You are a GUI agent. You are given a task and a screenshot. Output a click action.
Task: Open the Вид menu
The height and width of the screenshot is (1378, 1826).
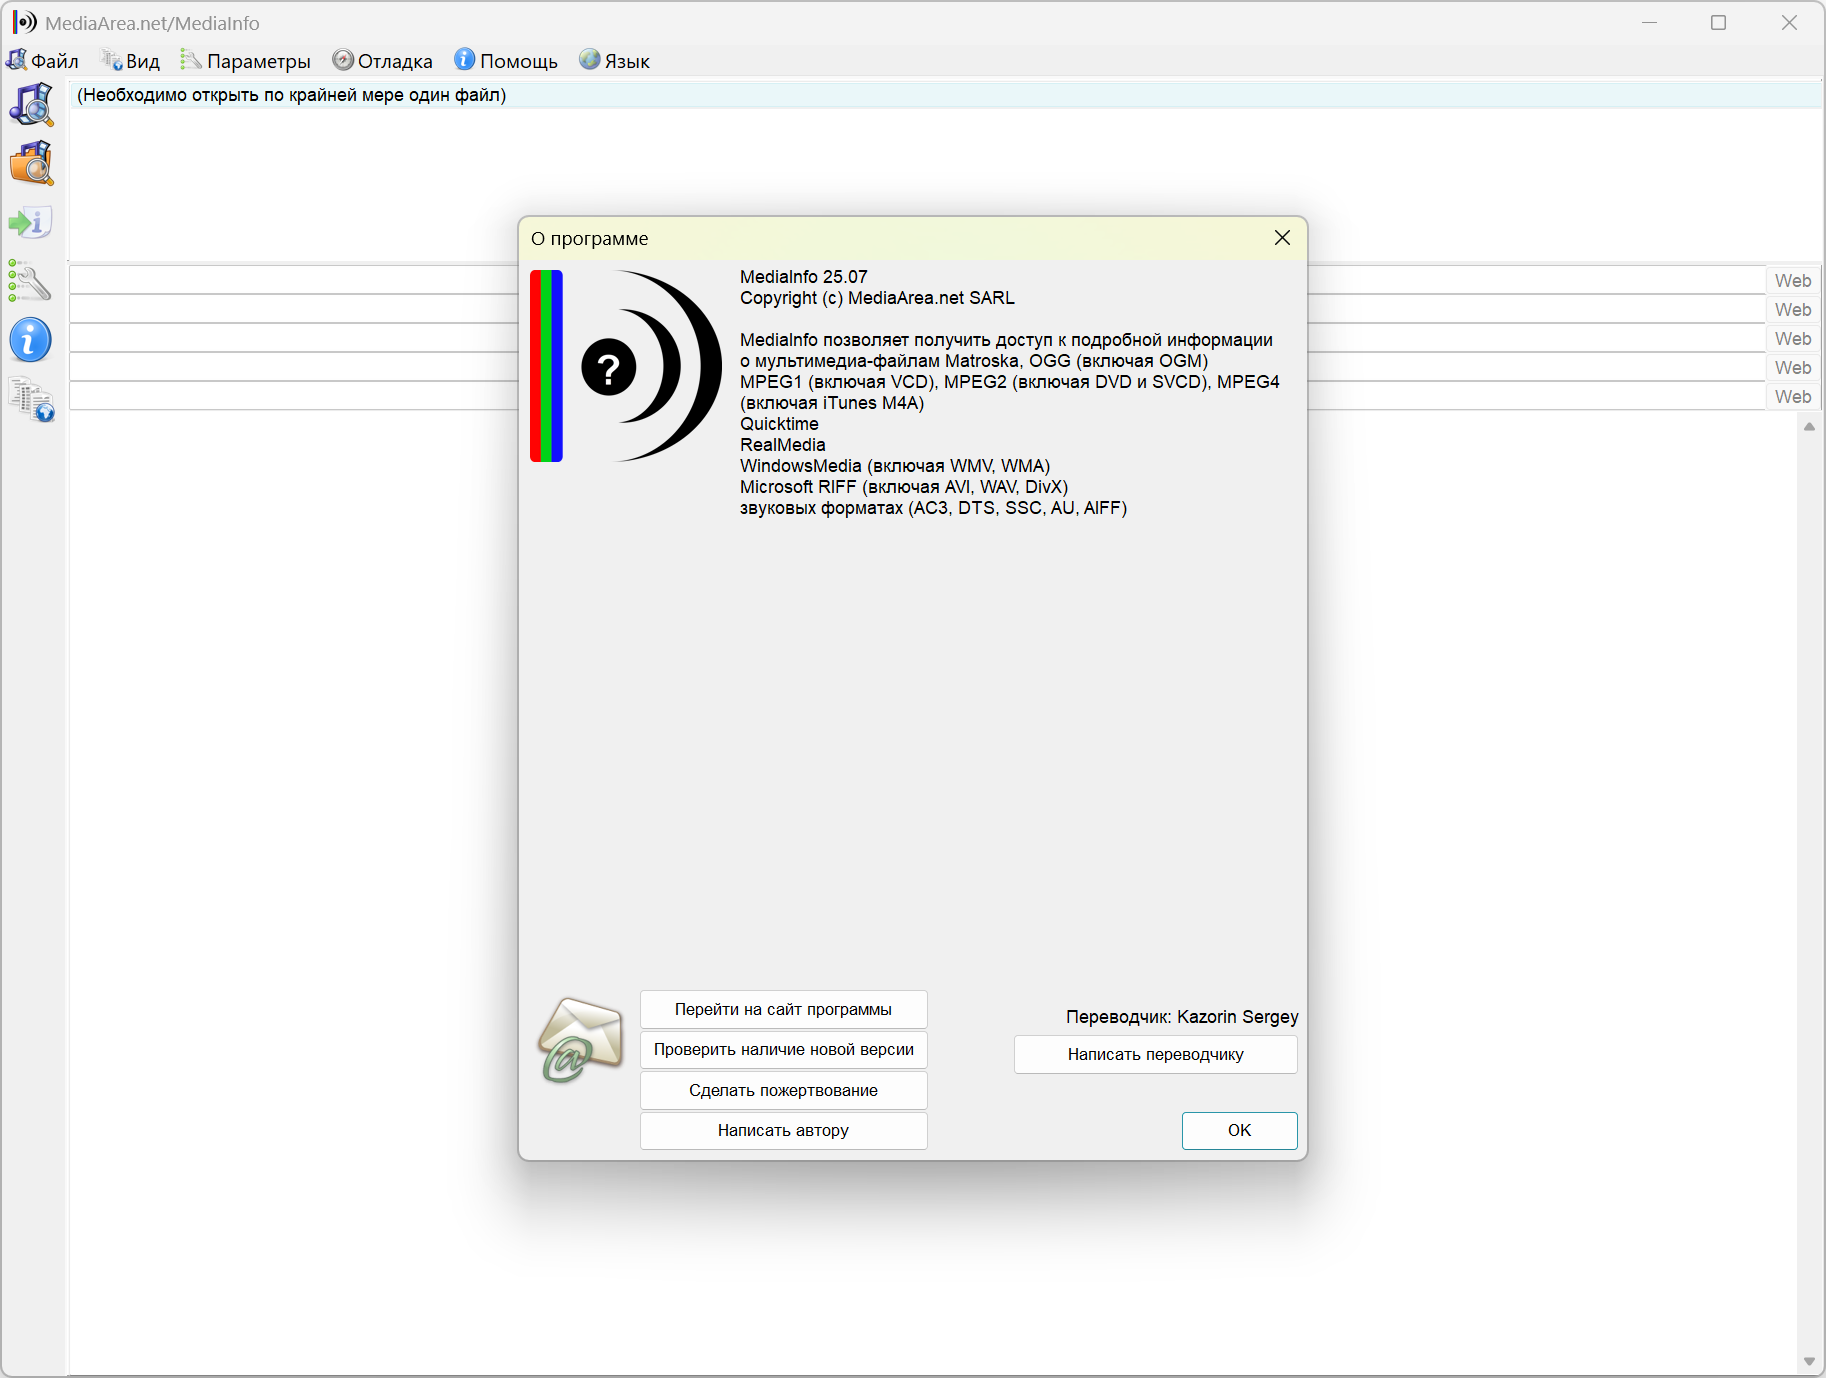click(x=131, y=61)
